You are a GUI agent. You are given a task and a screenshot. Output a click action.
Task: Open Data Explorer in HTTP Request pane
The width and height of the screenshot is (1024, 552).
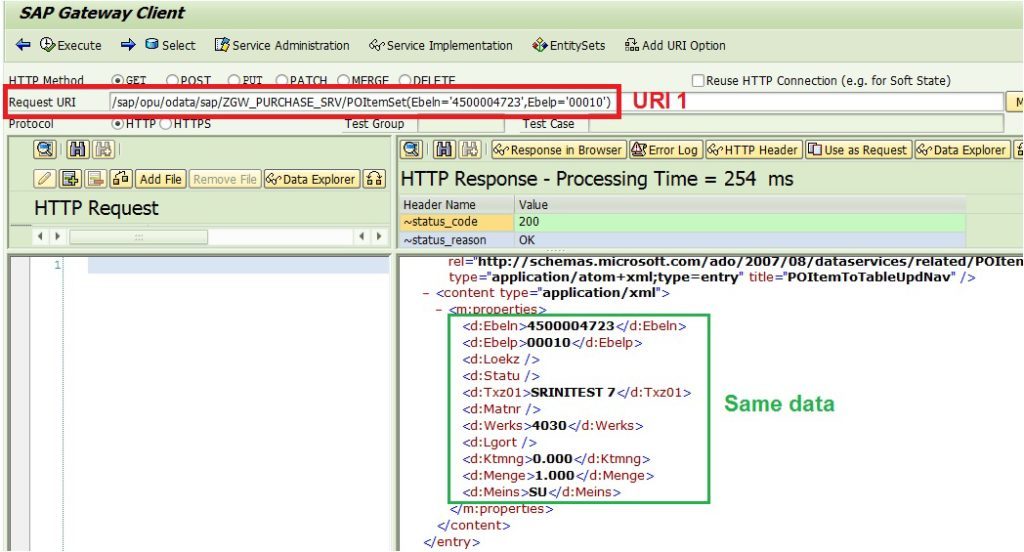coord(312,179)
